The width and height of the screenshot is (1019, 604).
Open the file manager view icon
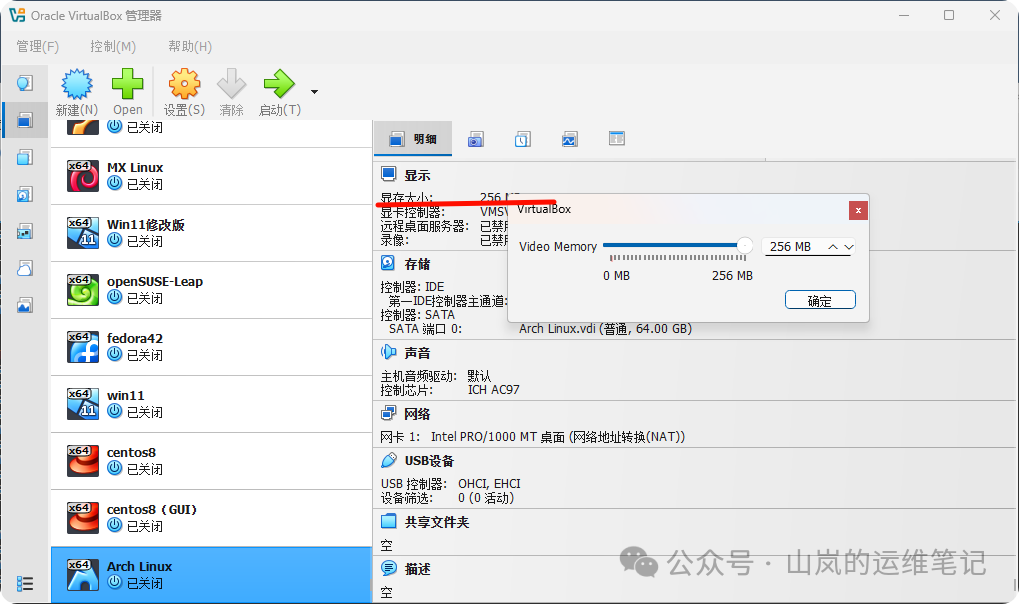tap(616, 138)
